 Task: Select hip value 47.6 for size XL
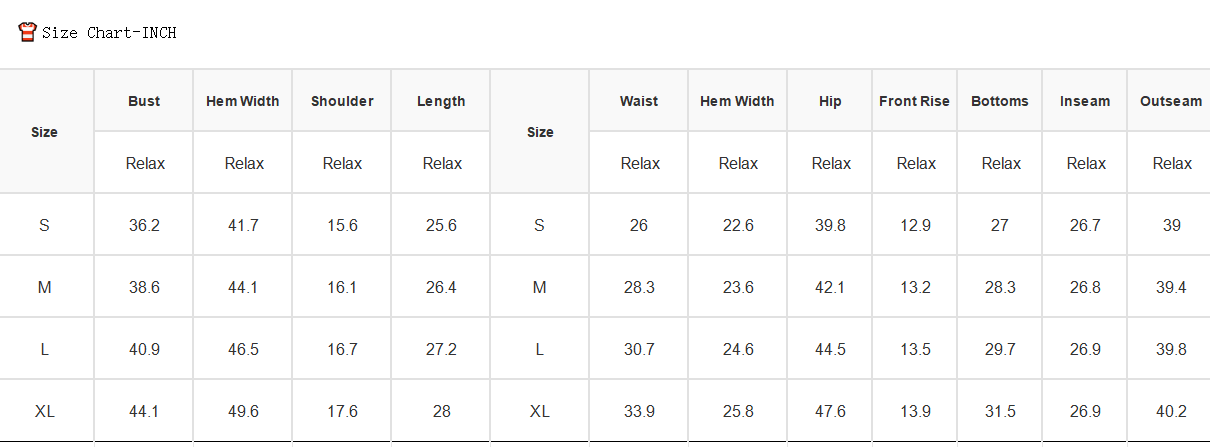[830, 411]
